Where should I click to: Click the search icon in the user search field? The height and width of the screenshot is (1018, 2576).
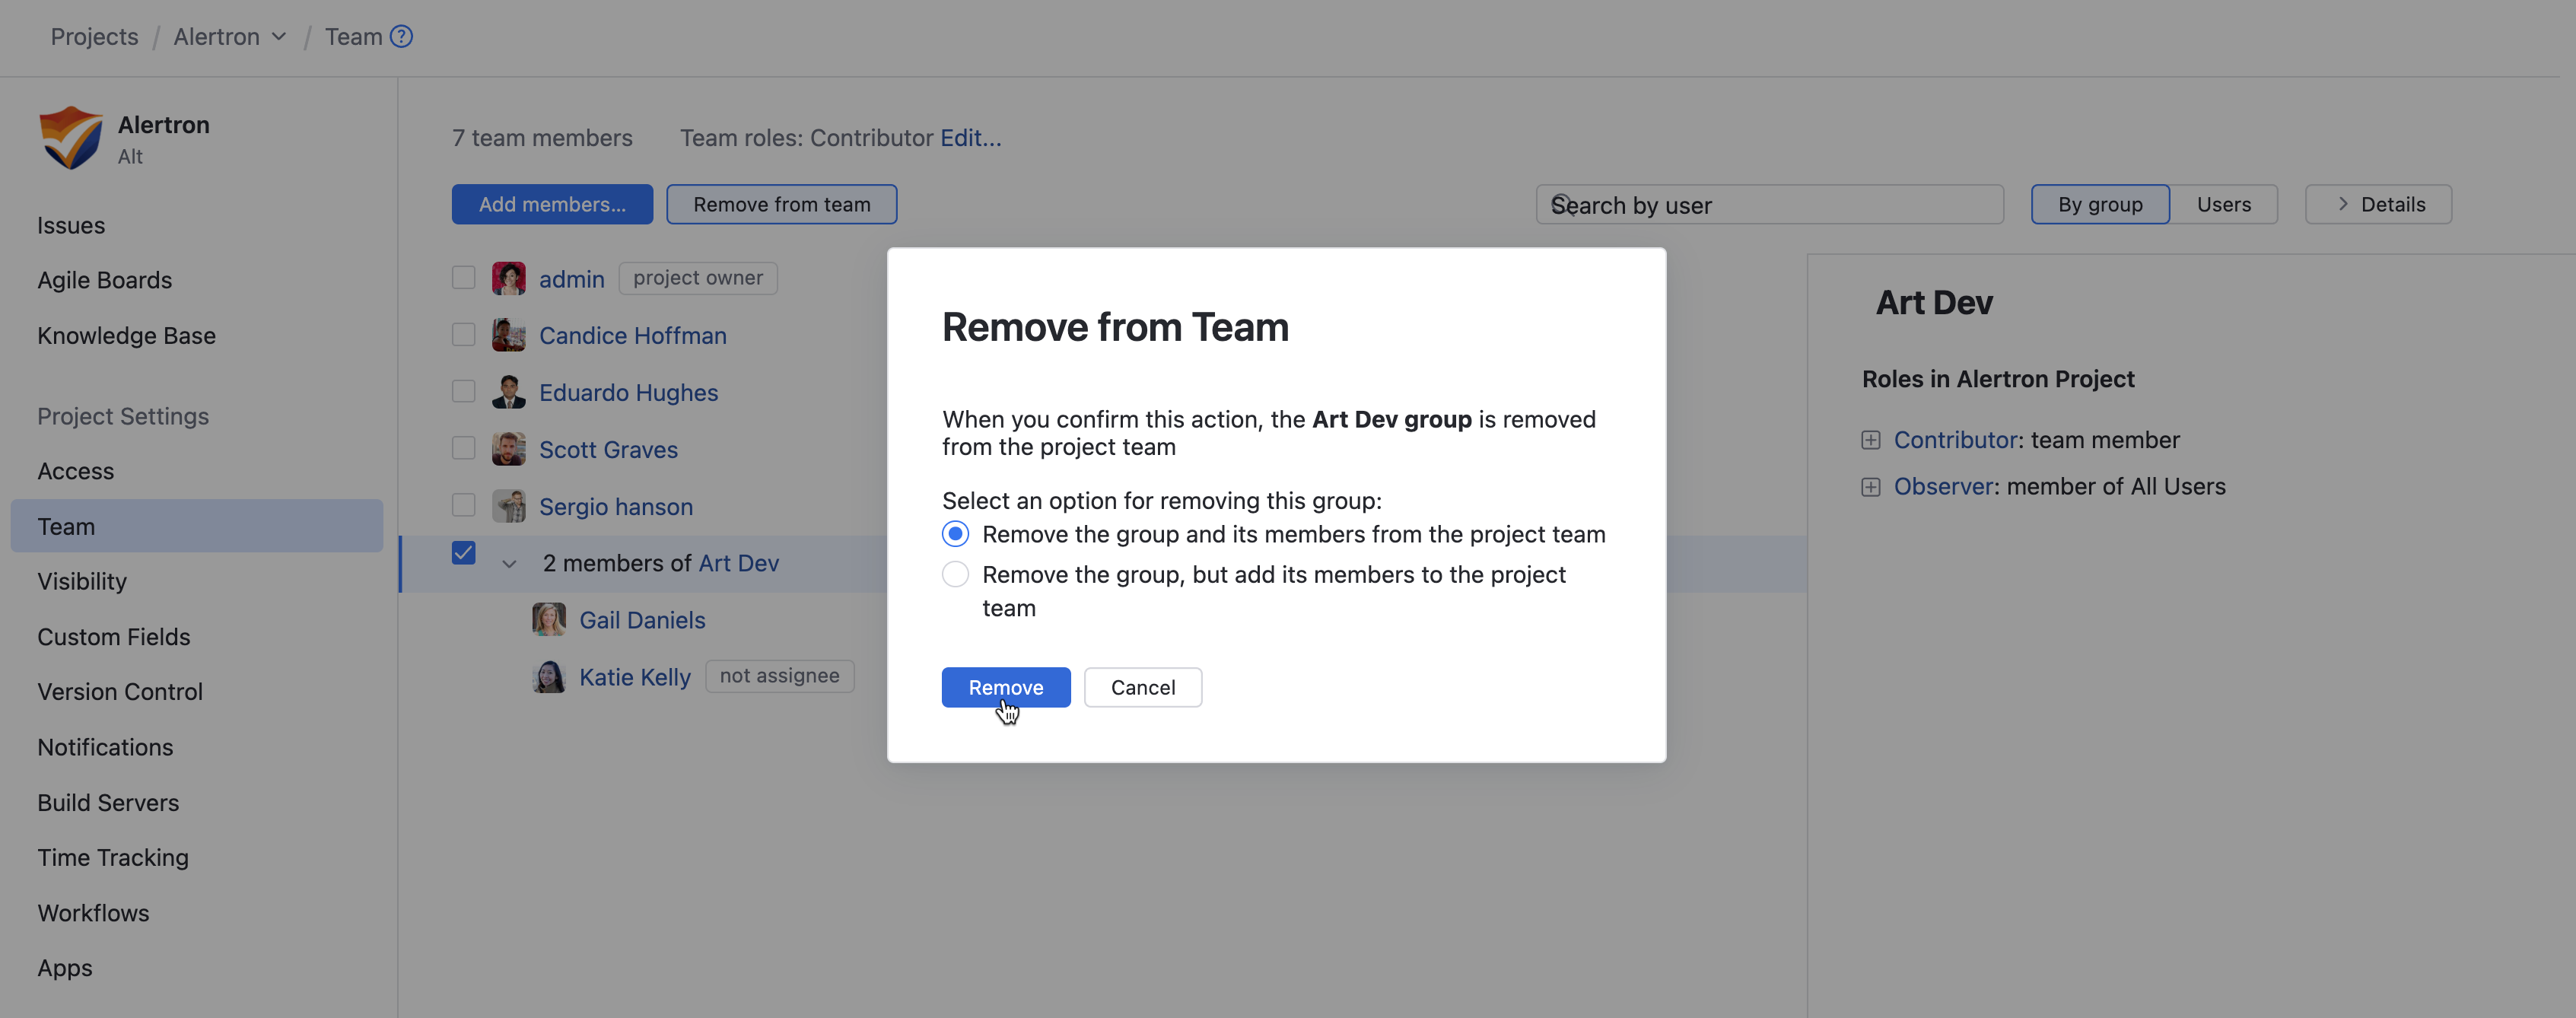click(1562, 204)
